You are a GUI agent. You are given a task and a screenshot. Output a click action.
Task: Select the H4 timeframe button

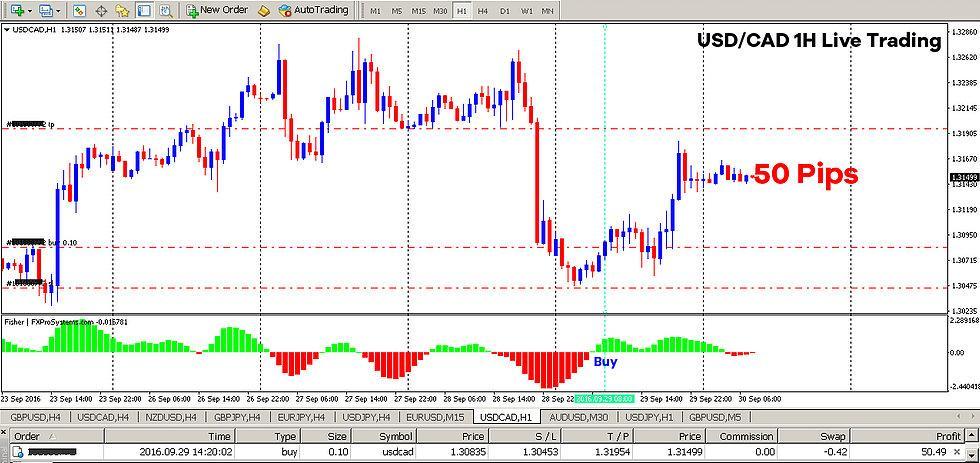(x=483, y=11)
